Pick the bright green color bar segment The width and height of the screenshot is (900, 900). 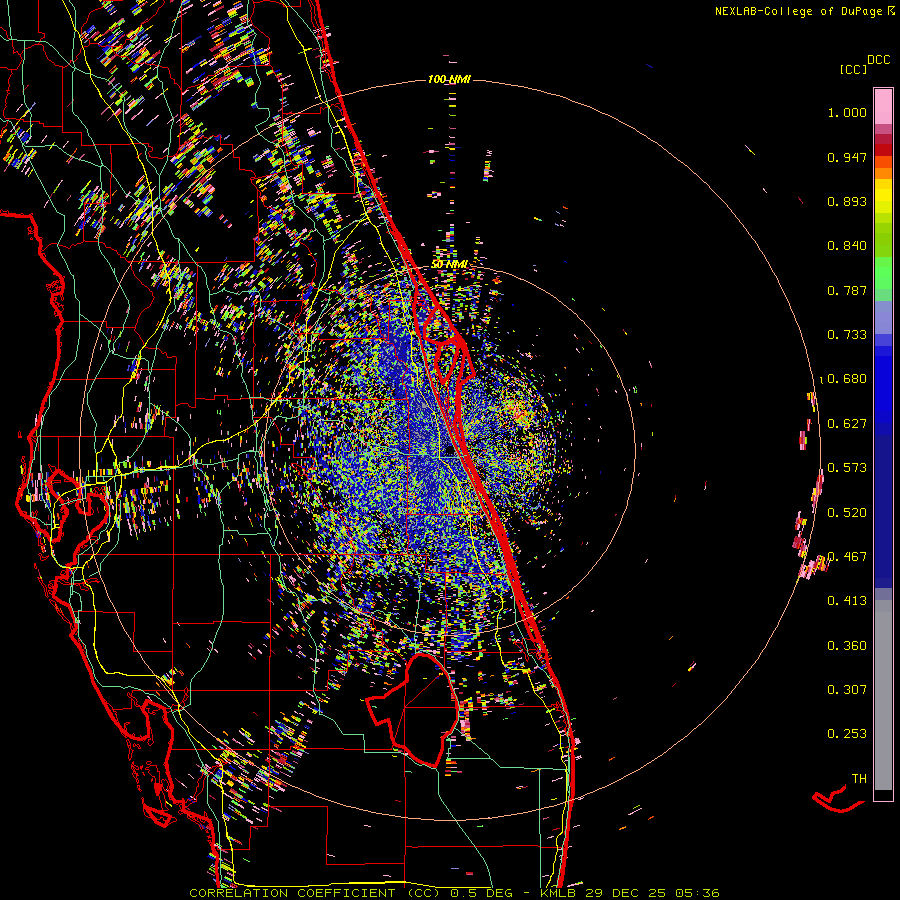pos(883,273)
